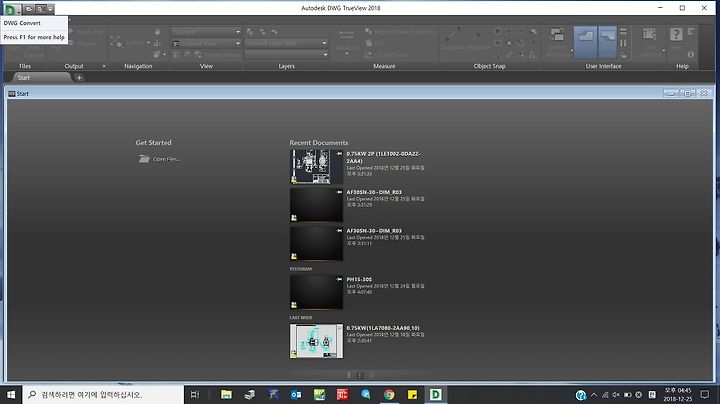The width and height of the screenshot is (720, 404).
Task: Click the taskbar clock showing 2018-12-25
Action: [678, 395]
